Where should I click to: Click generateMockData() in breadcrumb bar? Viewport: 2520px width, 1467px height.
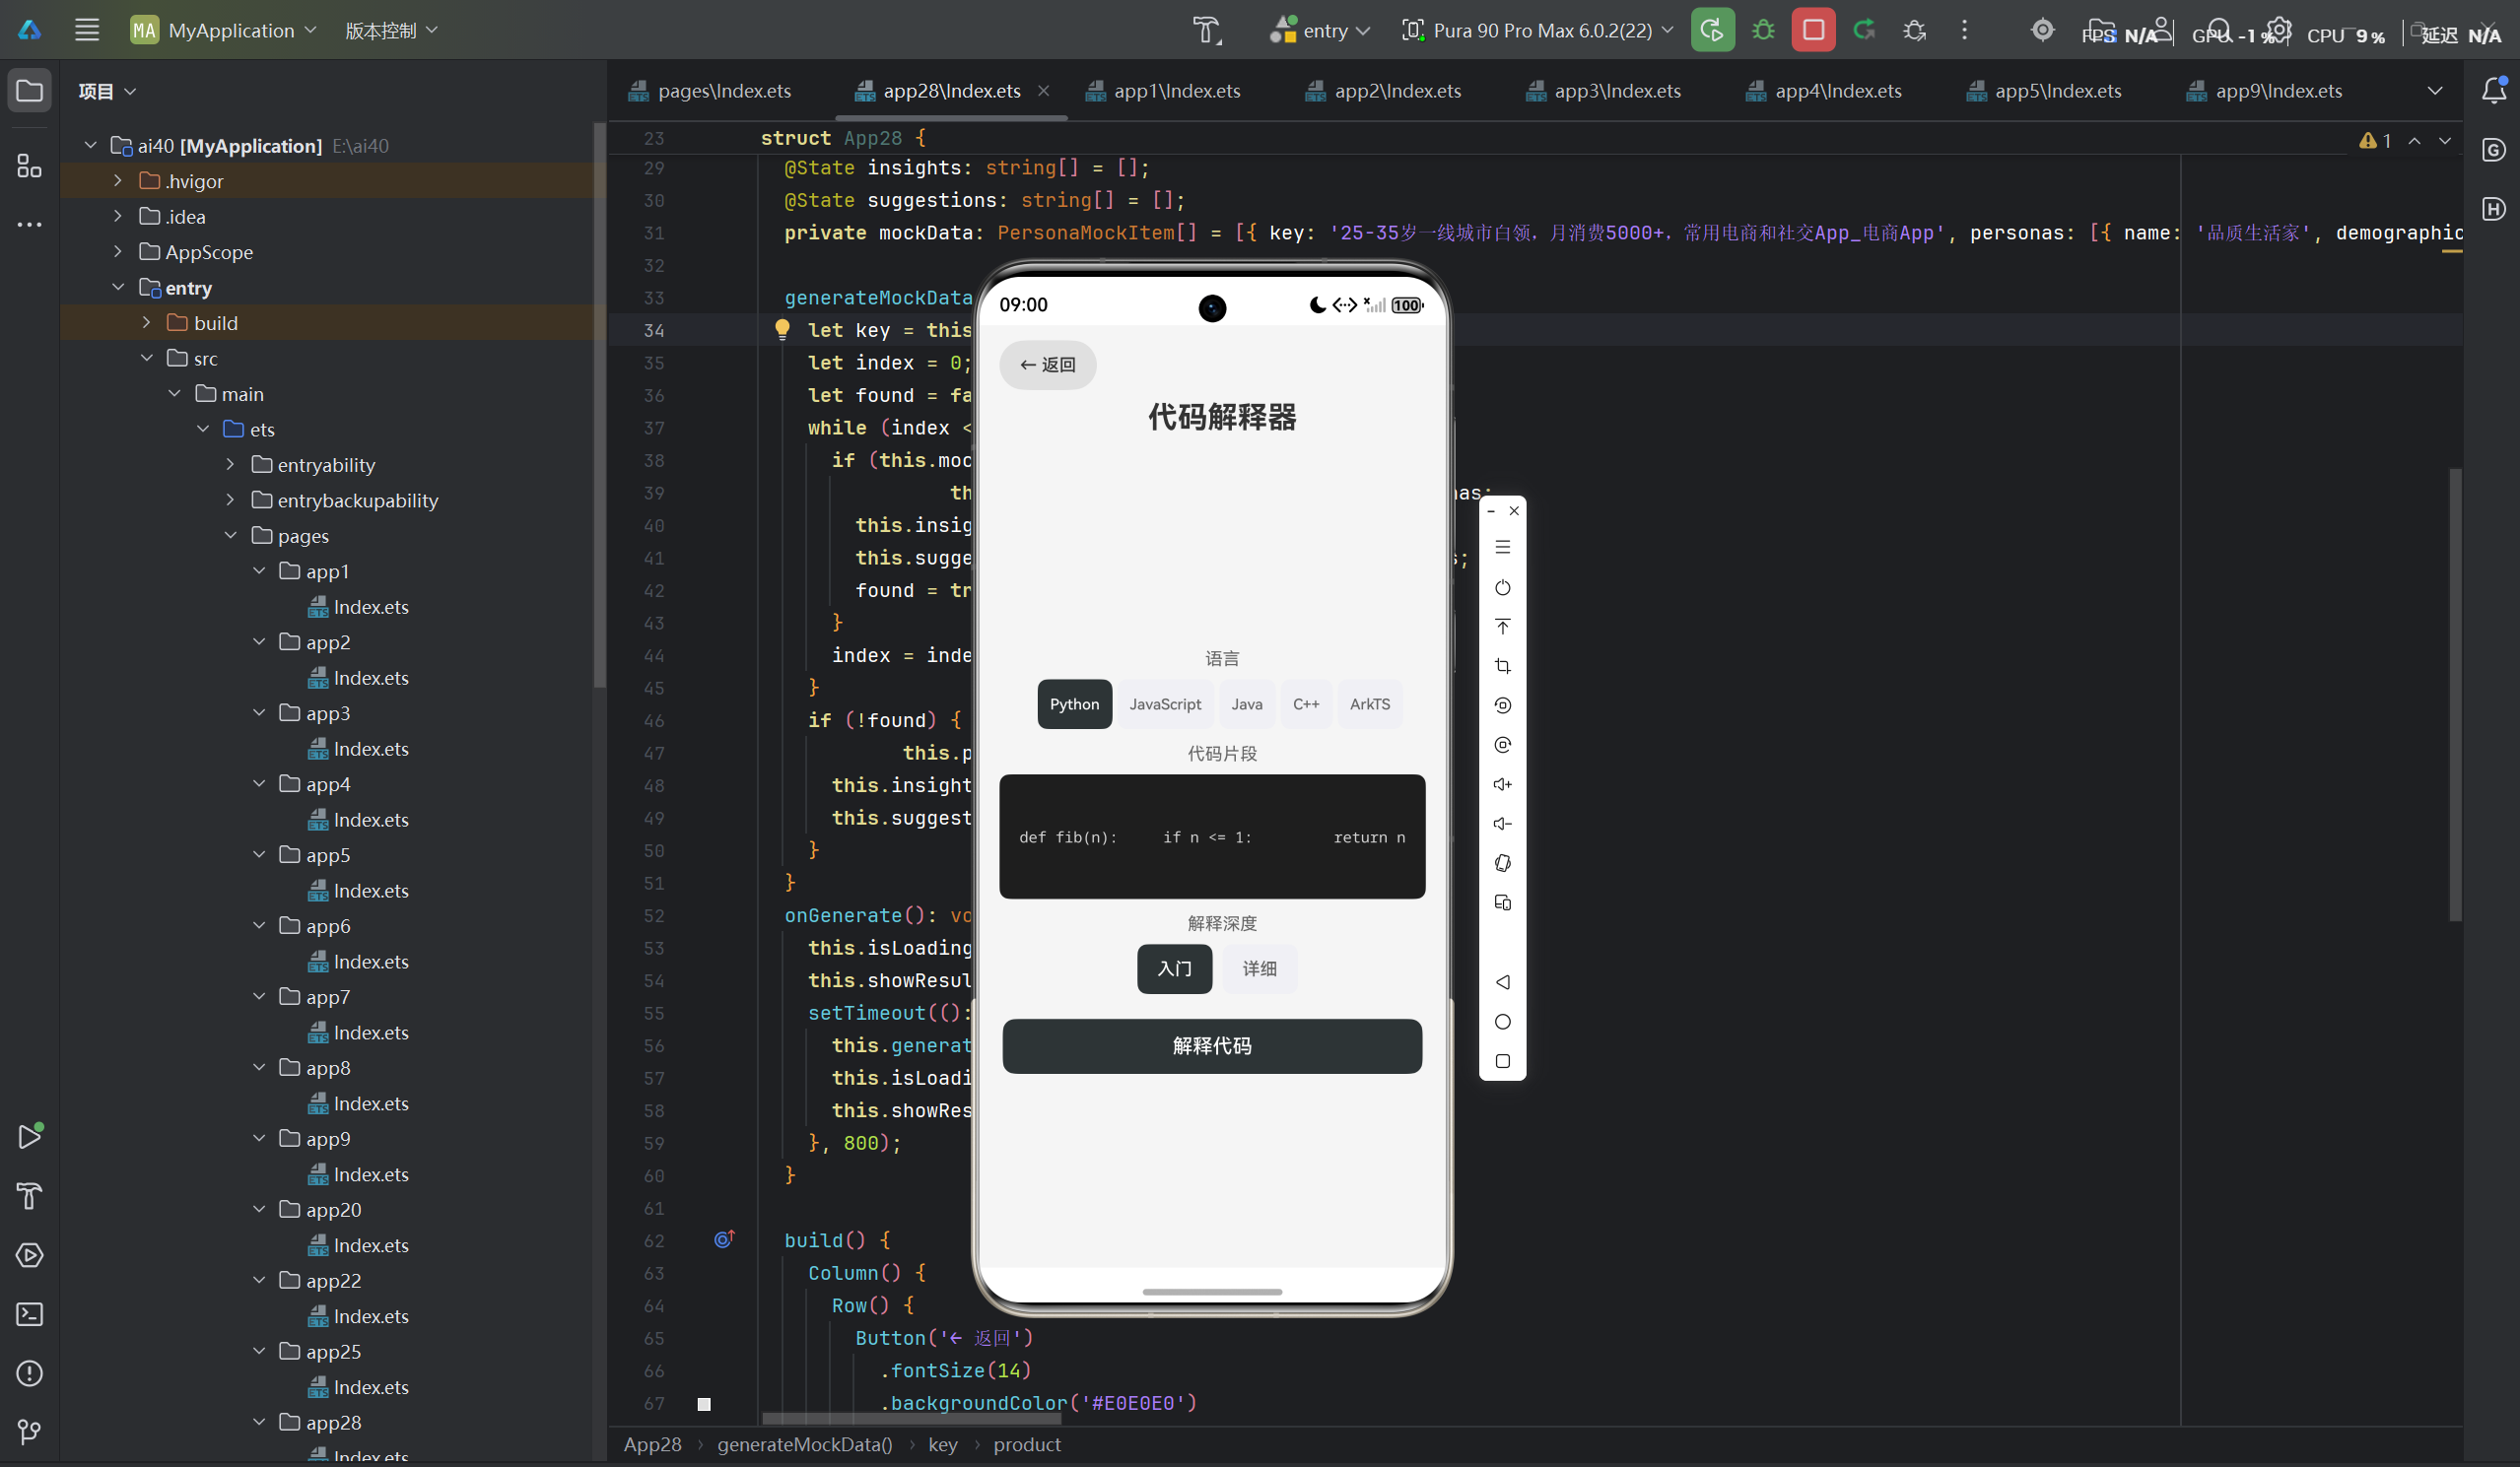click(805, 1444)
